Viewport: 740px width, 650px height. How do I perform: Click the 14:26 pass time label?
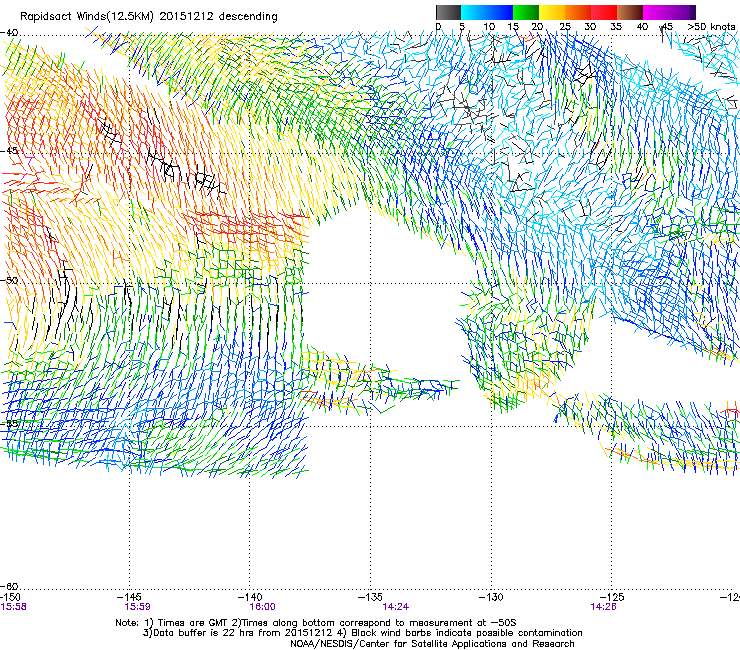(x=603, y=607)
